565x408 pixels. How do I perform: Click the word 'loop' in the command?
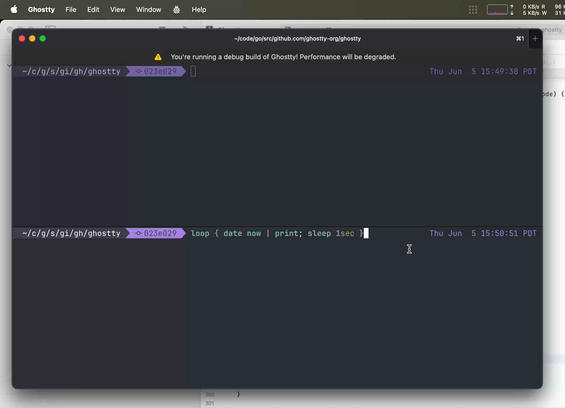coord(200,233)
